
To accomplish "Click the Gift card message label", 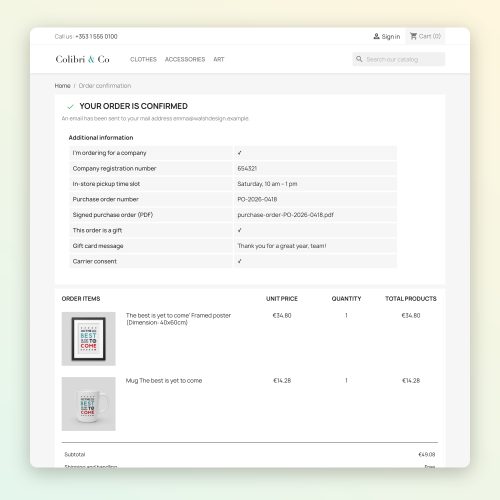I will (x=98, y=246).
